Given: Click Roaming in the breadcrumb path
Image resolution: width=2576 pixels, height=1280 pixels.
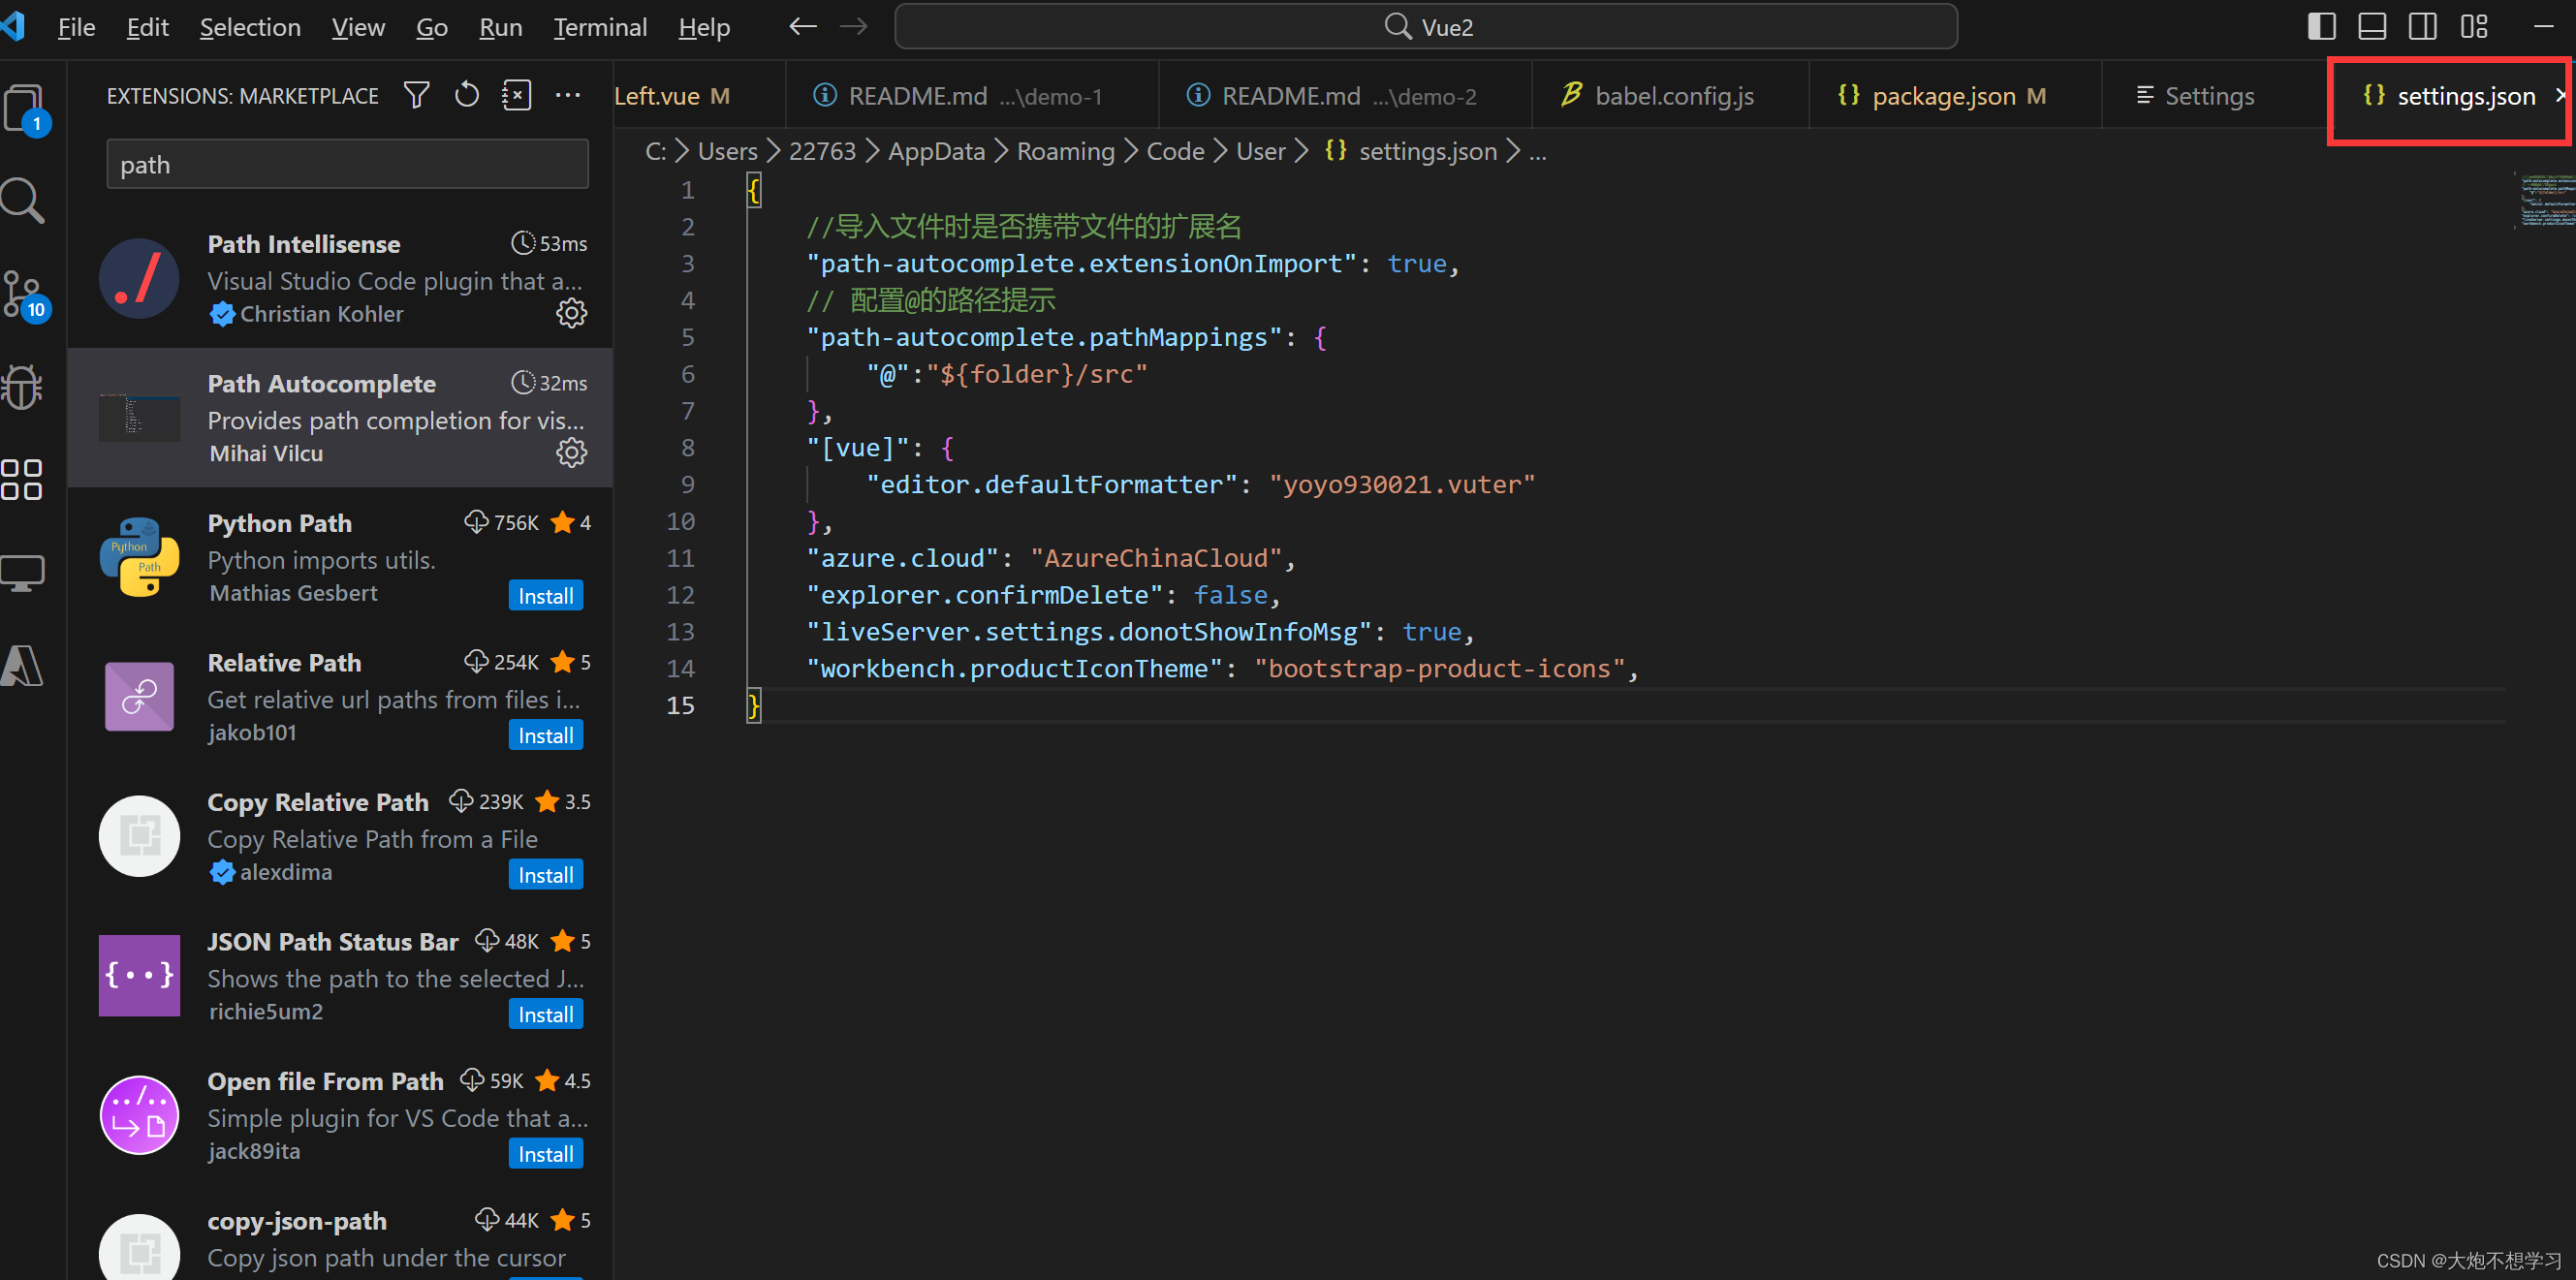Looking at the screenshot, I should (x=1065, y=151).
